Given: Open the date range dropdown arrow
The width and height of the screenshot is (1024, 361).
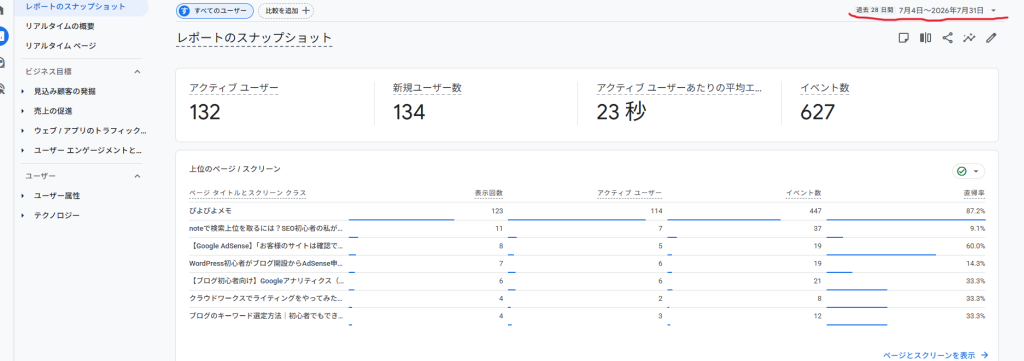Looking at the screenshot, I should [993, 11].
